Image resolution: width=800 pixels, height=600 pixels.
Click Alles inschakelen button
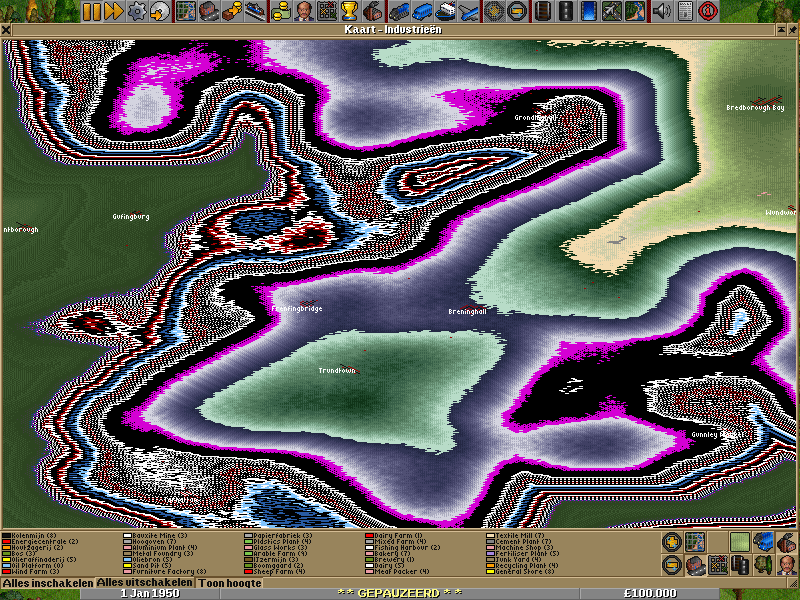coord(48,583)
